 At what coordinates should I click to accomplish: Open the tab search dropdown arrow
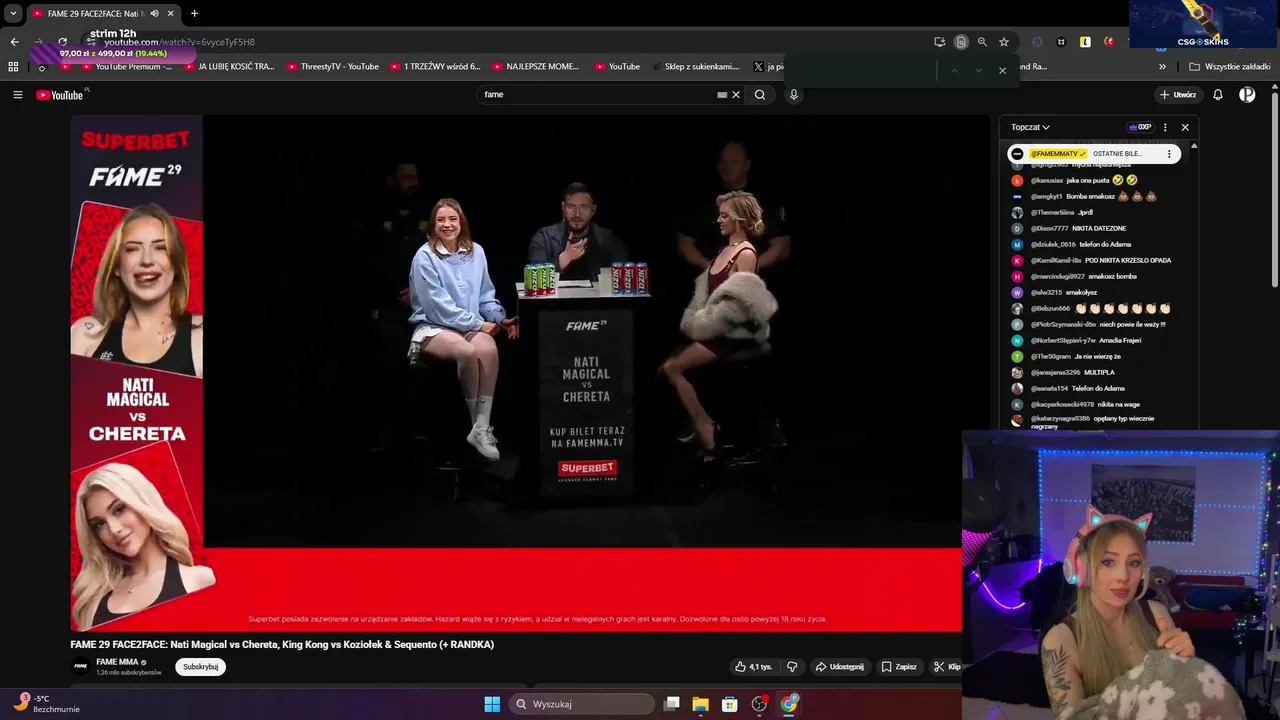[13, 13]
